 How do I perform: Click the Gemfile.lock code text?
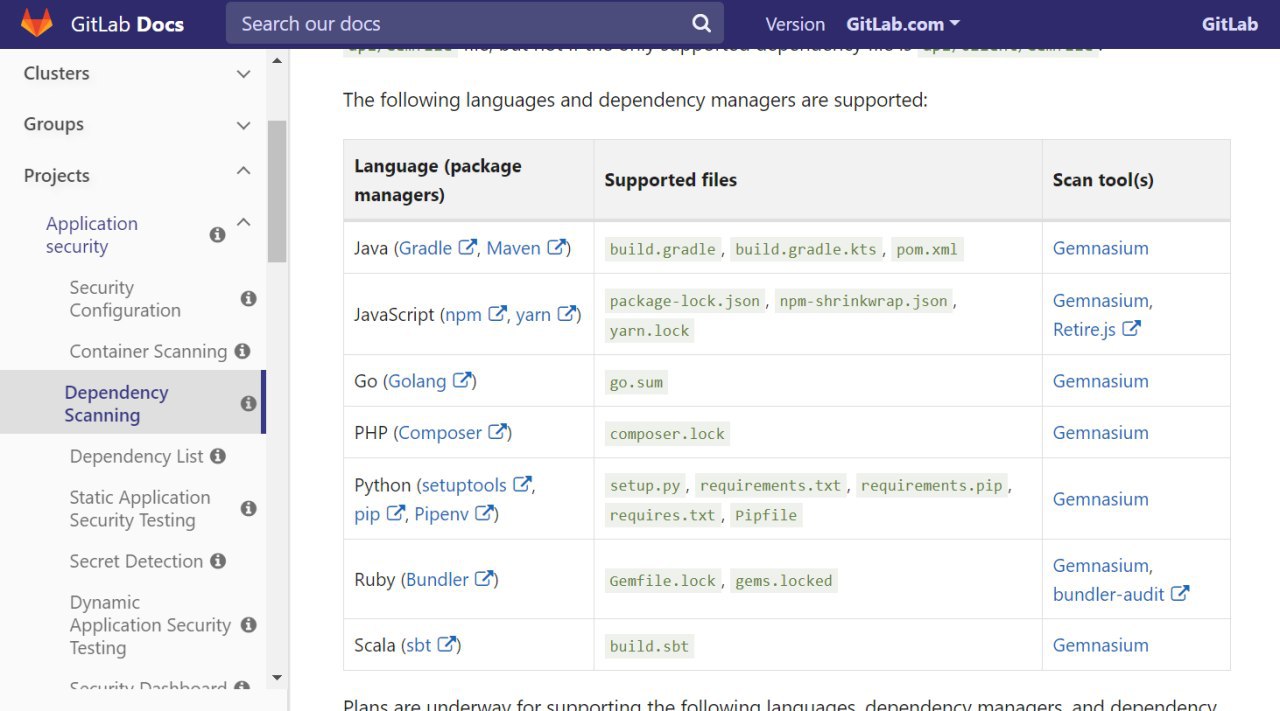pos(663,581)
